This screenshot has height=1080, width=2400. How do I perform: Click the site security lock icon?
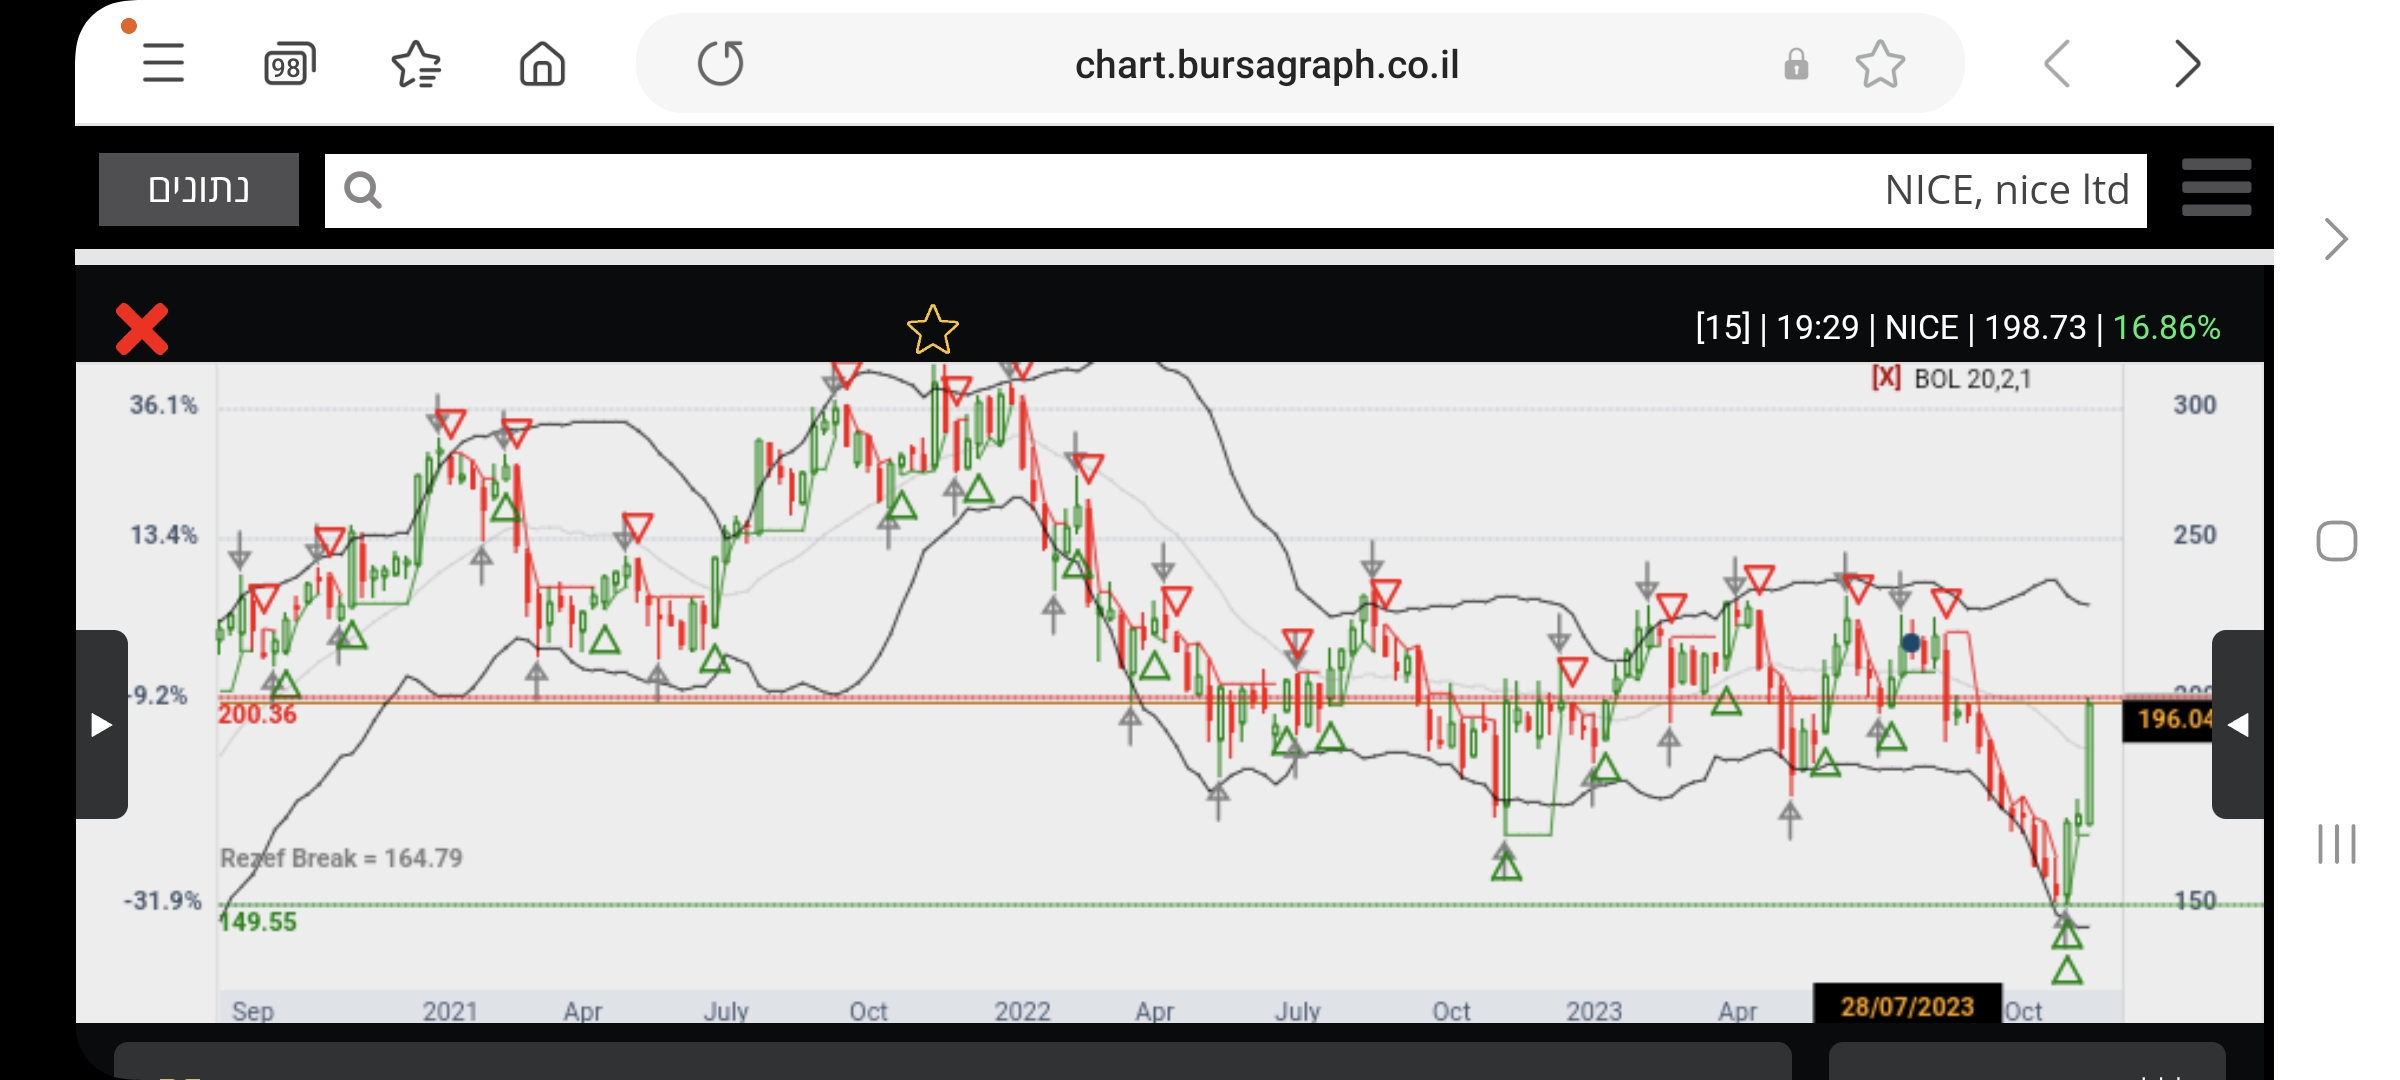click(x=1796, y=65)
